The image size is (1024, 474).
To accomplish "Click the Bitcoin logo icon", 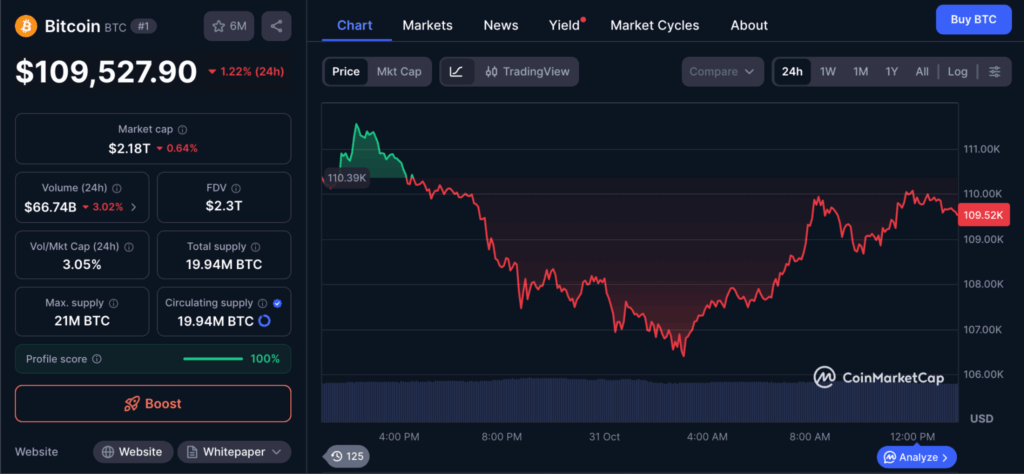I will [x=27, y=26].
